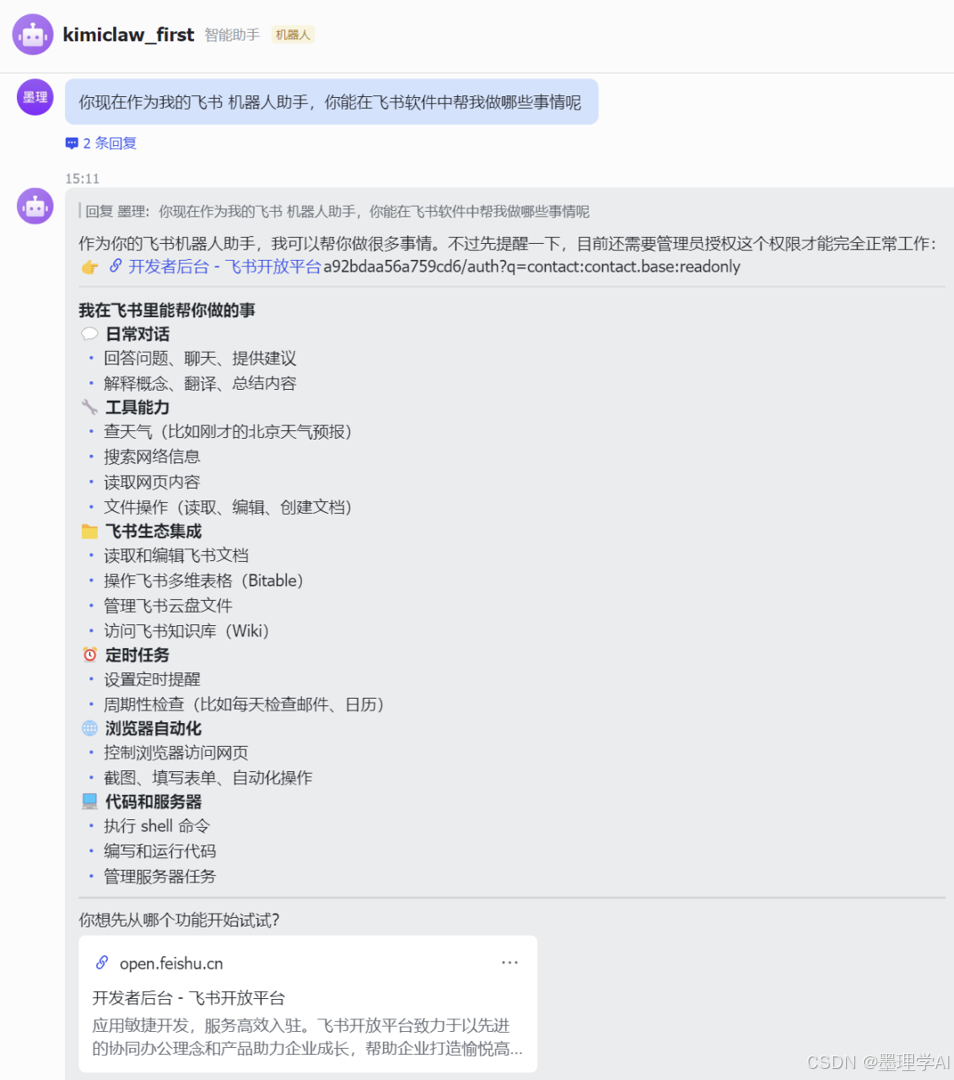The image size is (954, 1080).
Task: Click the 控制浏览器访问网页 bullet item
Action: coord(176,753)
